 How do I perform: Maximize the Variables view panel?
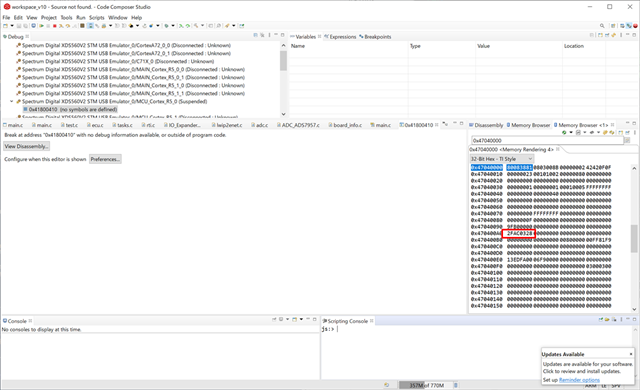[x=635, y=35]
